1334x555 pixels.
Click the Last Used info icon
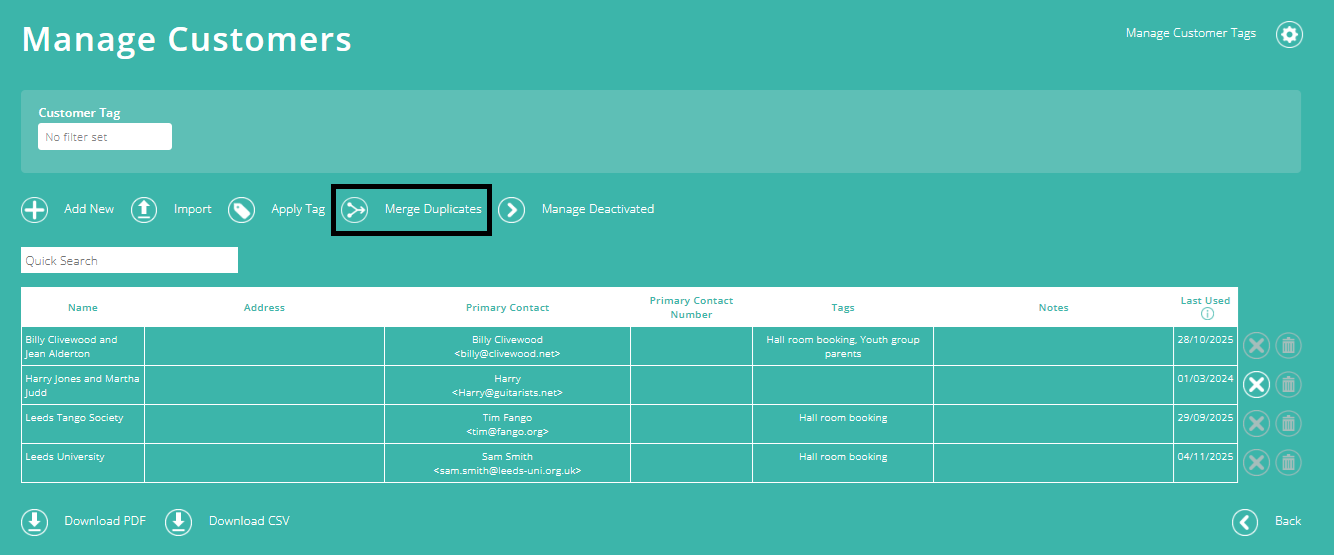[x=1207, y=314]
